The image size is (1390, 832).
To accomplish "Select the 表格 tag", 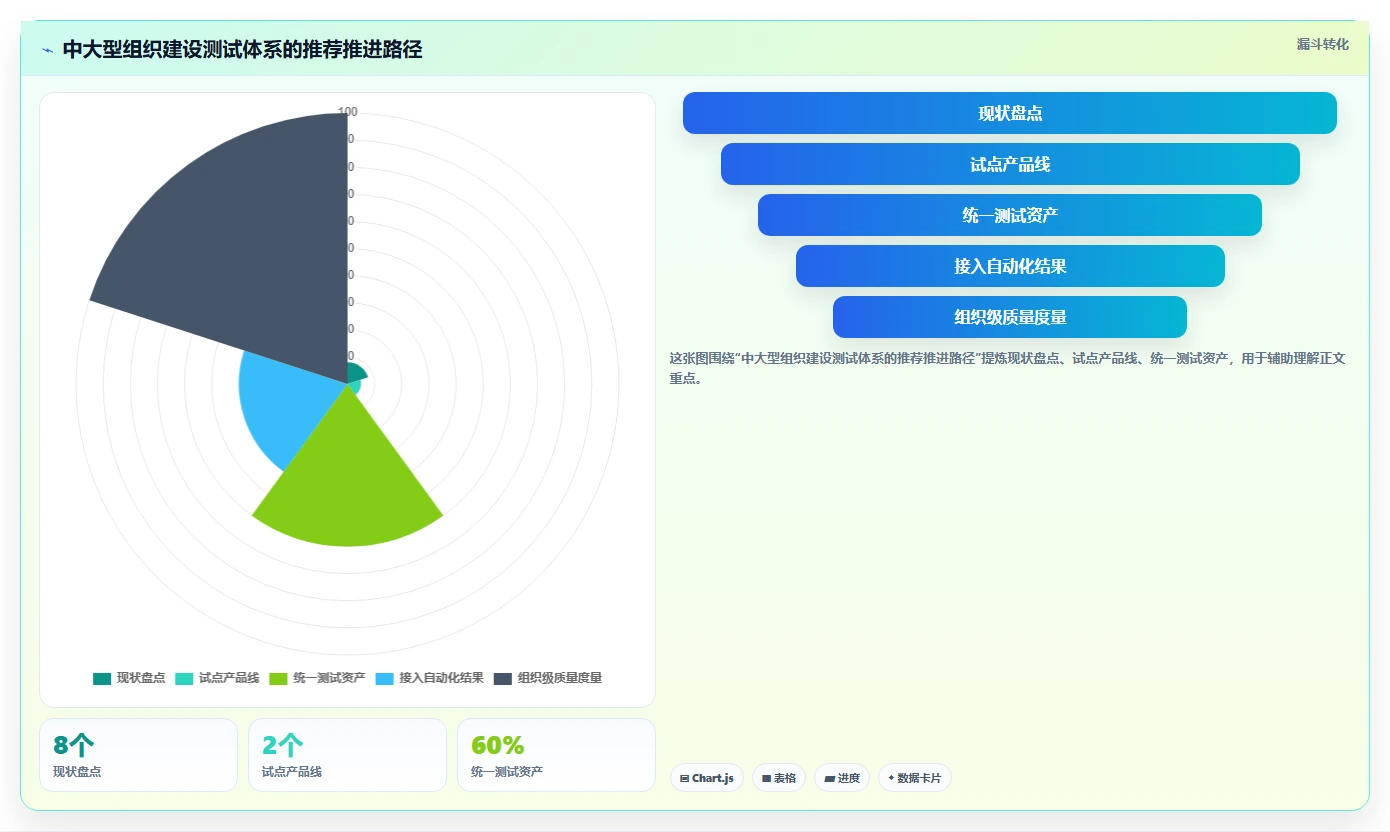I will click(x=779, y=778).
